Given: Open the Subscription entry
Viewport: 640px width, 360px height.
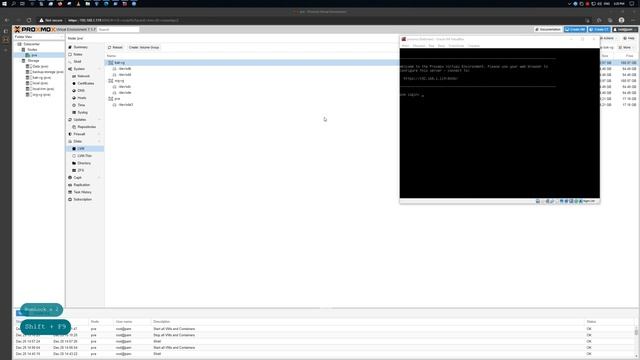Looking at the screenshot, I should click(82, 200).
